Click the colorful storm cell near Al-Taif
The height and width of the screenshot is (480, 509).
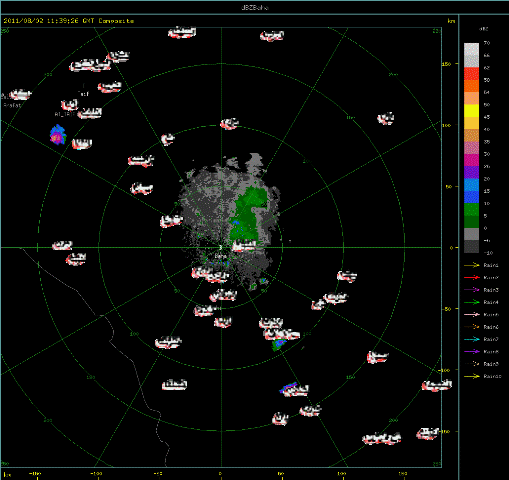pyautogui.click(x=58, y=135)
